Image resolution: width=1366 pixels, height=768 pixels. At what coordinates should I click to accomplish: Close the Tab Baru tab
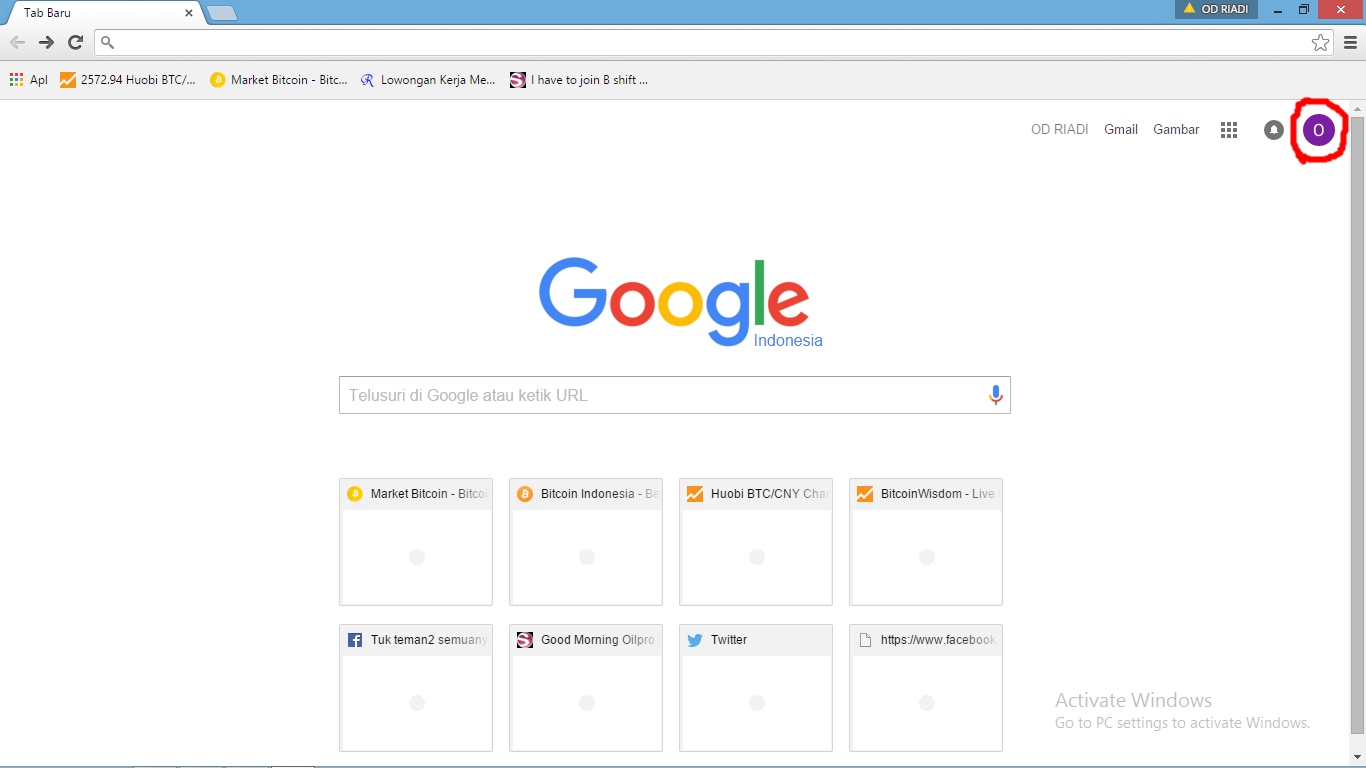pos(189,13)
